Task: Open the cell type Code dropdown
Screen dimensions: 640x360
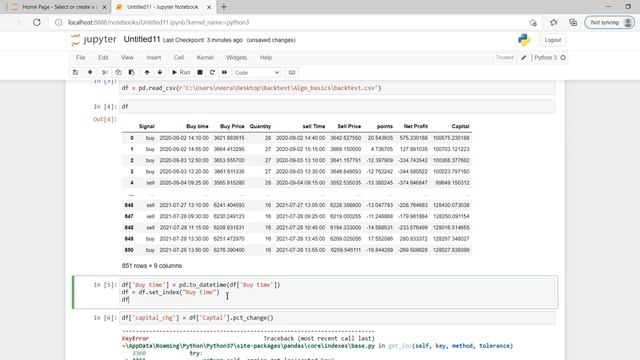Action: click(x=257, y=72)
